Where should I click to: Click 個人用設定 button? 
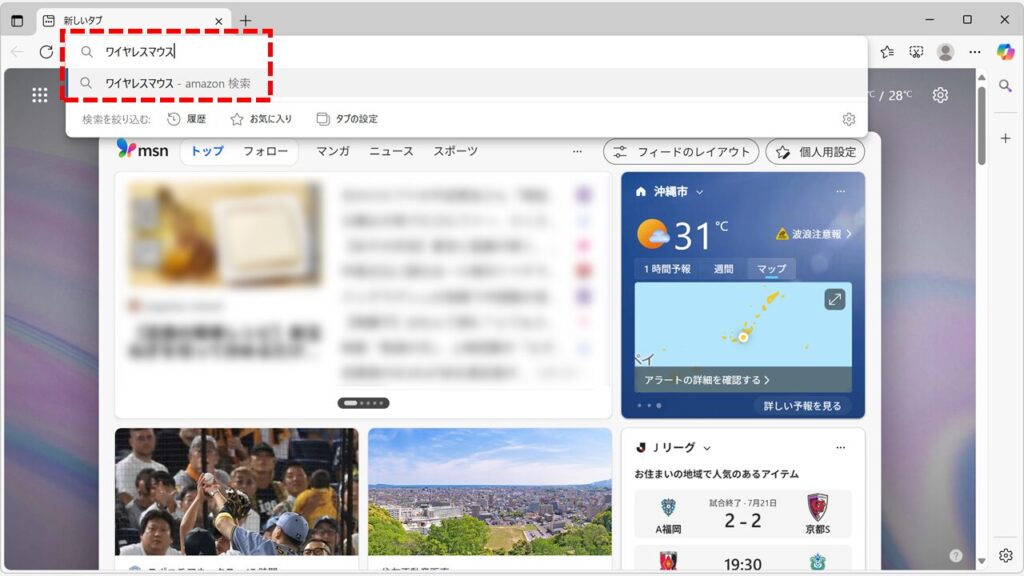coord(816,152)
